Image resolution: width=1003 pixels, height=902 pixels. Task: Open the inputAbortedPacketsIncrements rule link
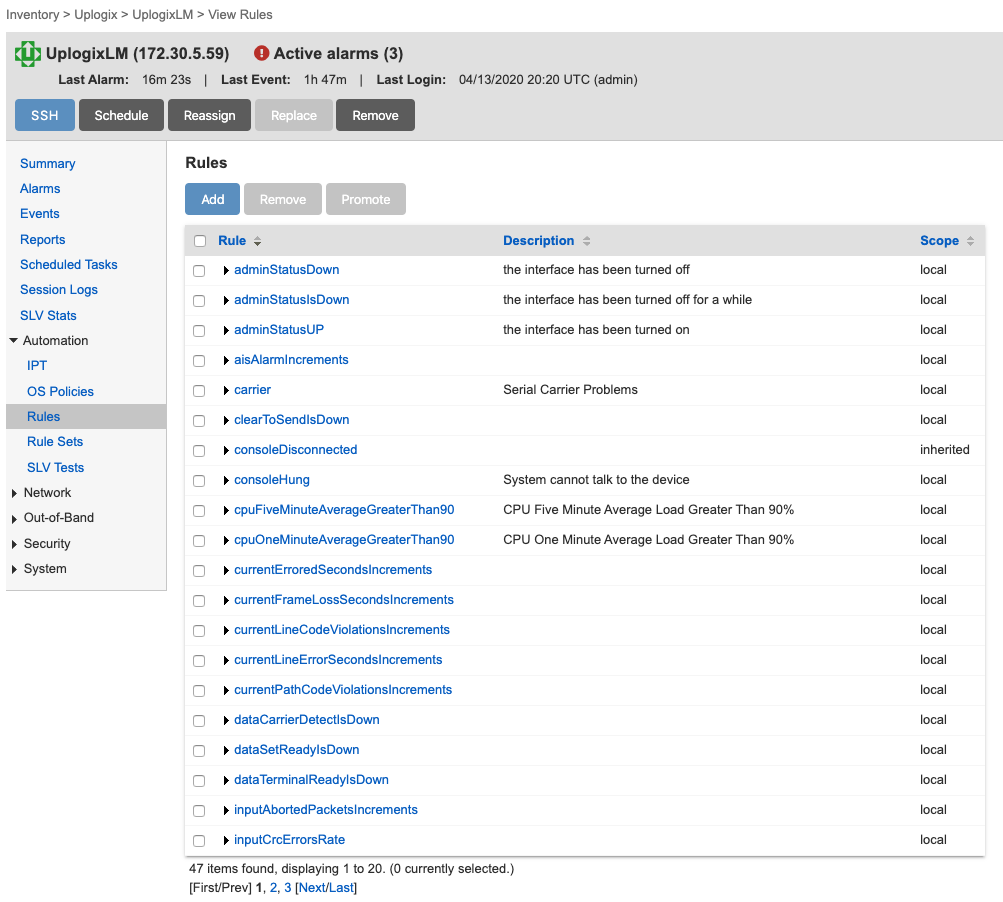pos(326,810)
